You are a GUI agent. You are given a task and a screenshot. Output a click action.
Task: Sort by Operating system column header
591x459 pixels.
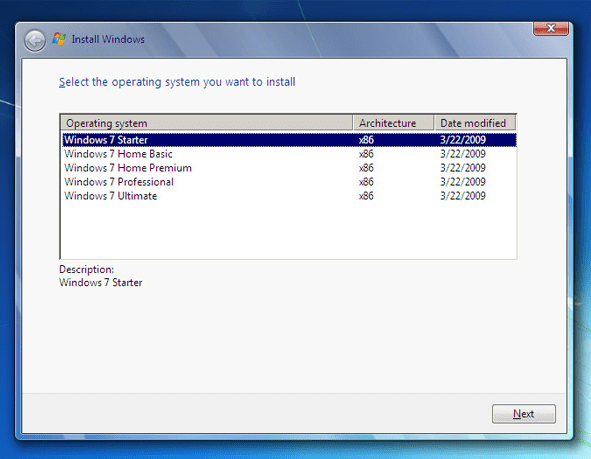207,123
